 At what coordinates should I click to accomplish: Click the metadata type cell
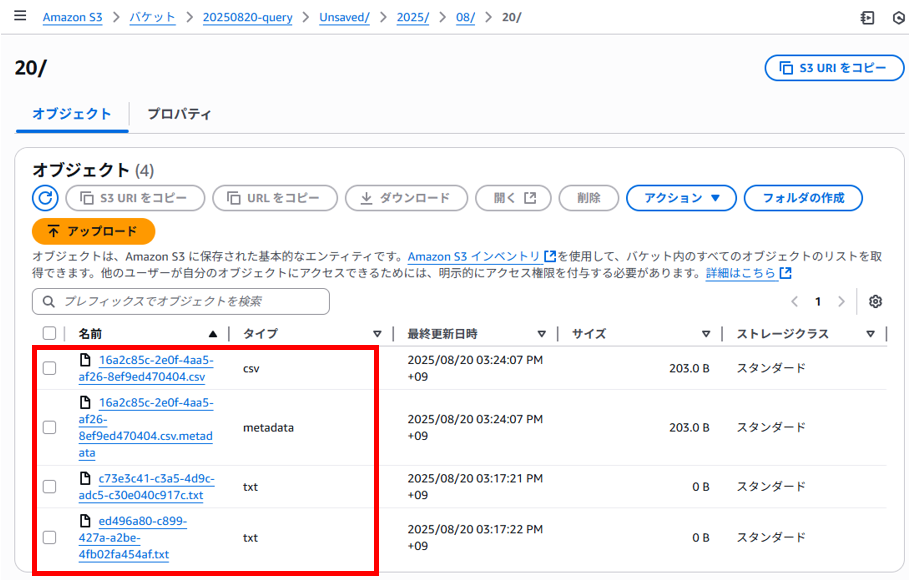point(268,427)
